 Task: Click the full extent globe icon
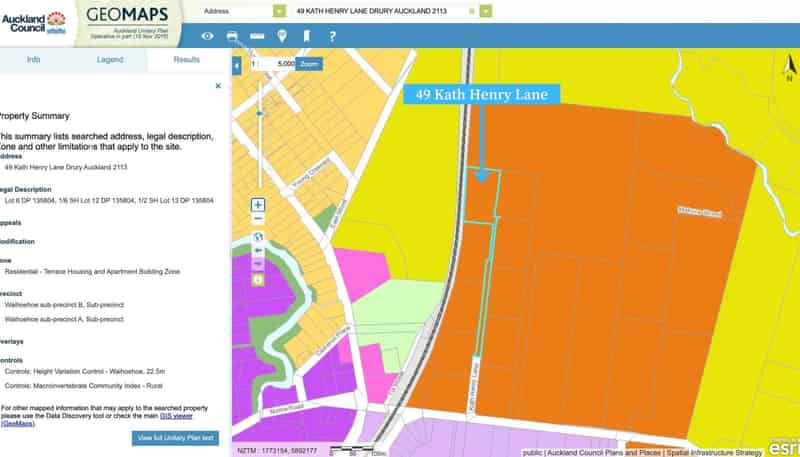[258, 237]
